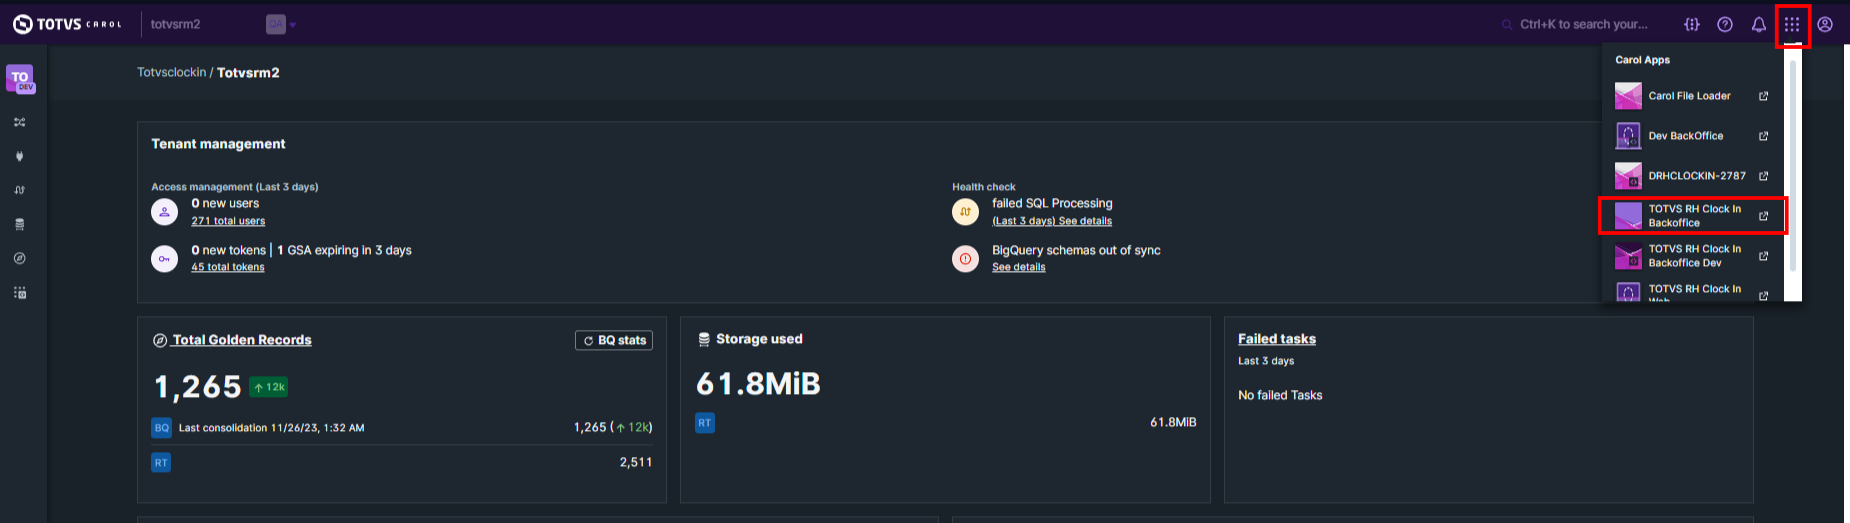The width and height of the screenshot is (1850, 523).
Task: Open Dev BackOffice from Carol Apps
Action: (1686, 136)
